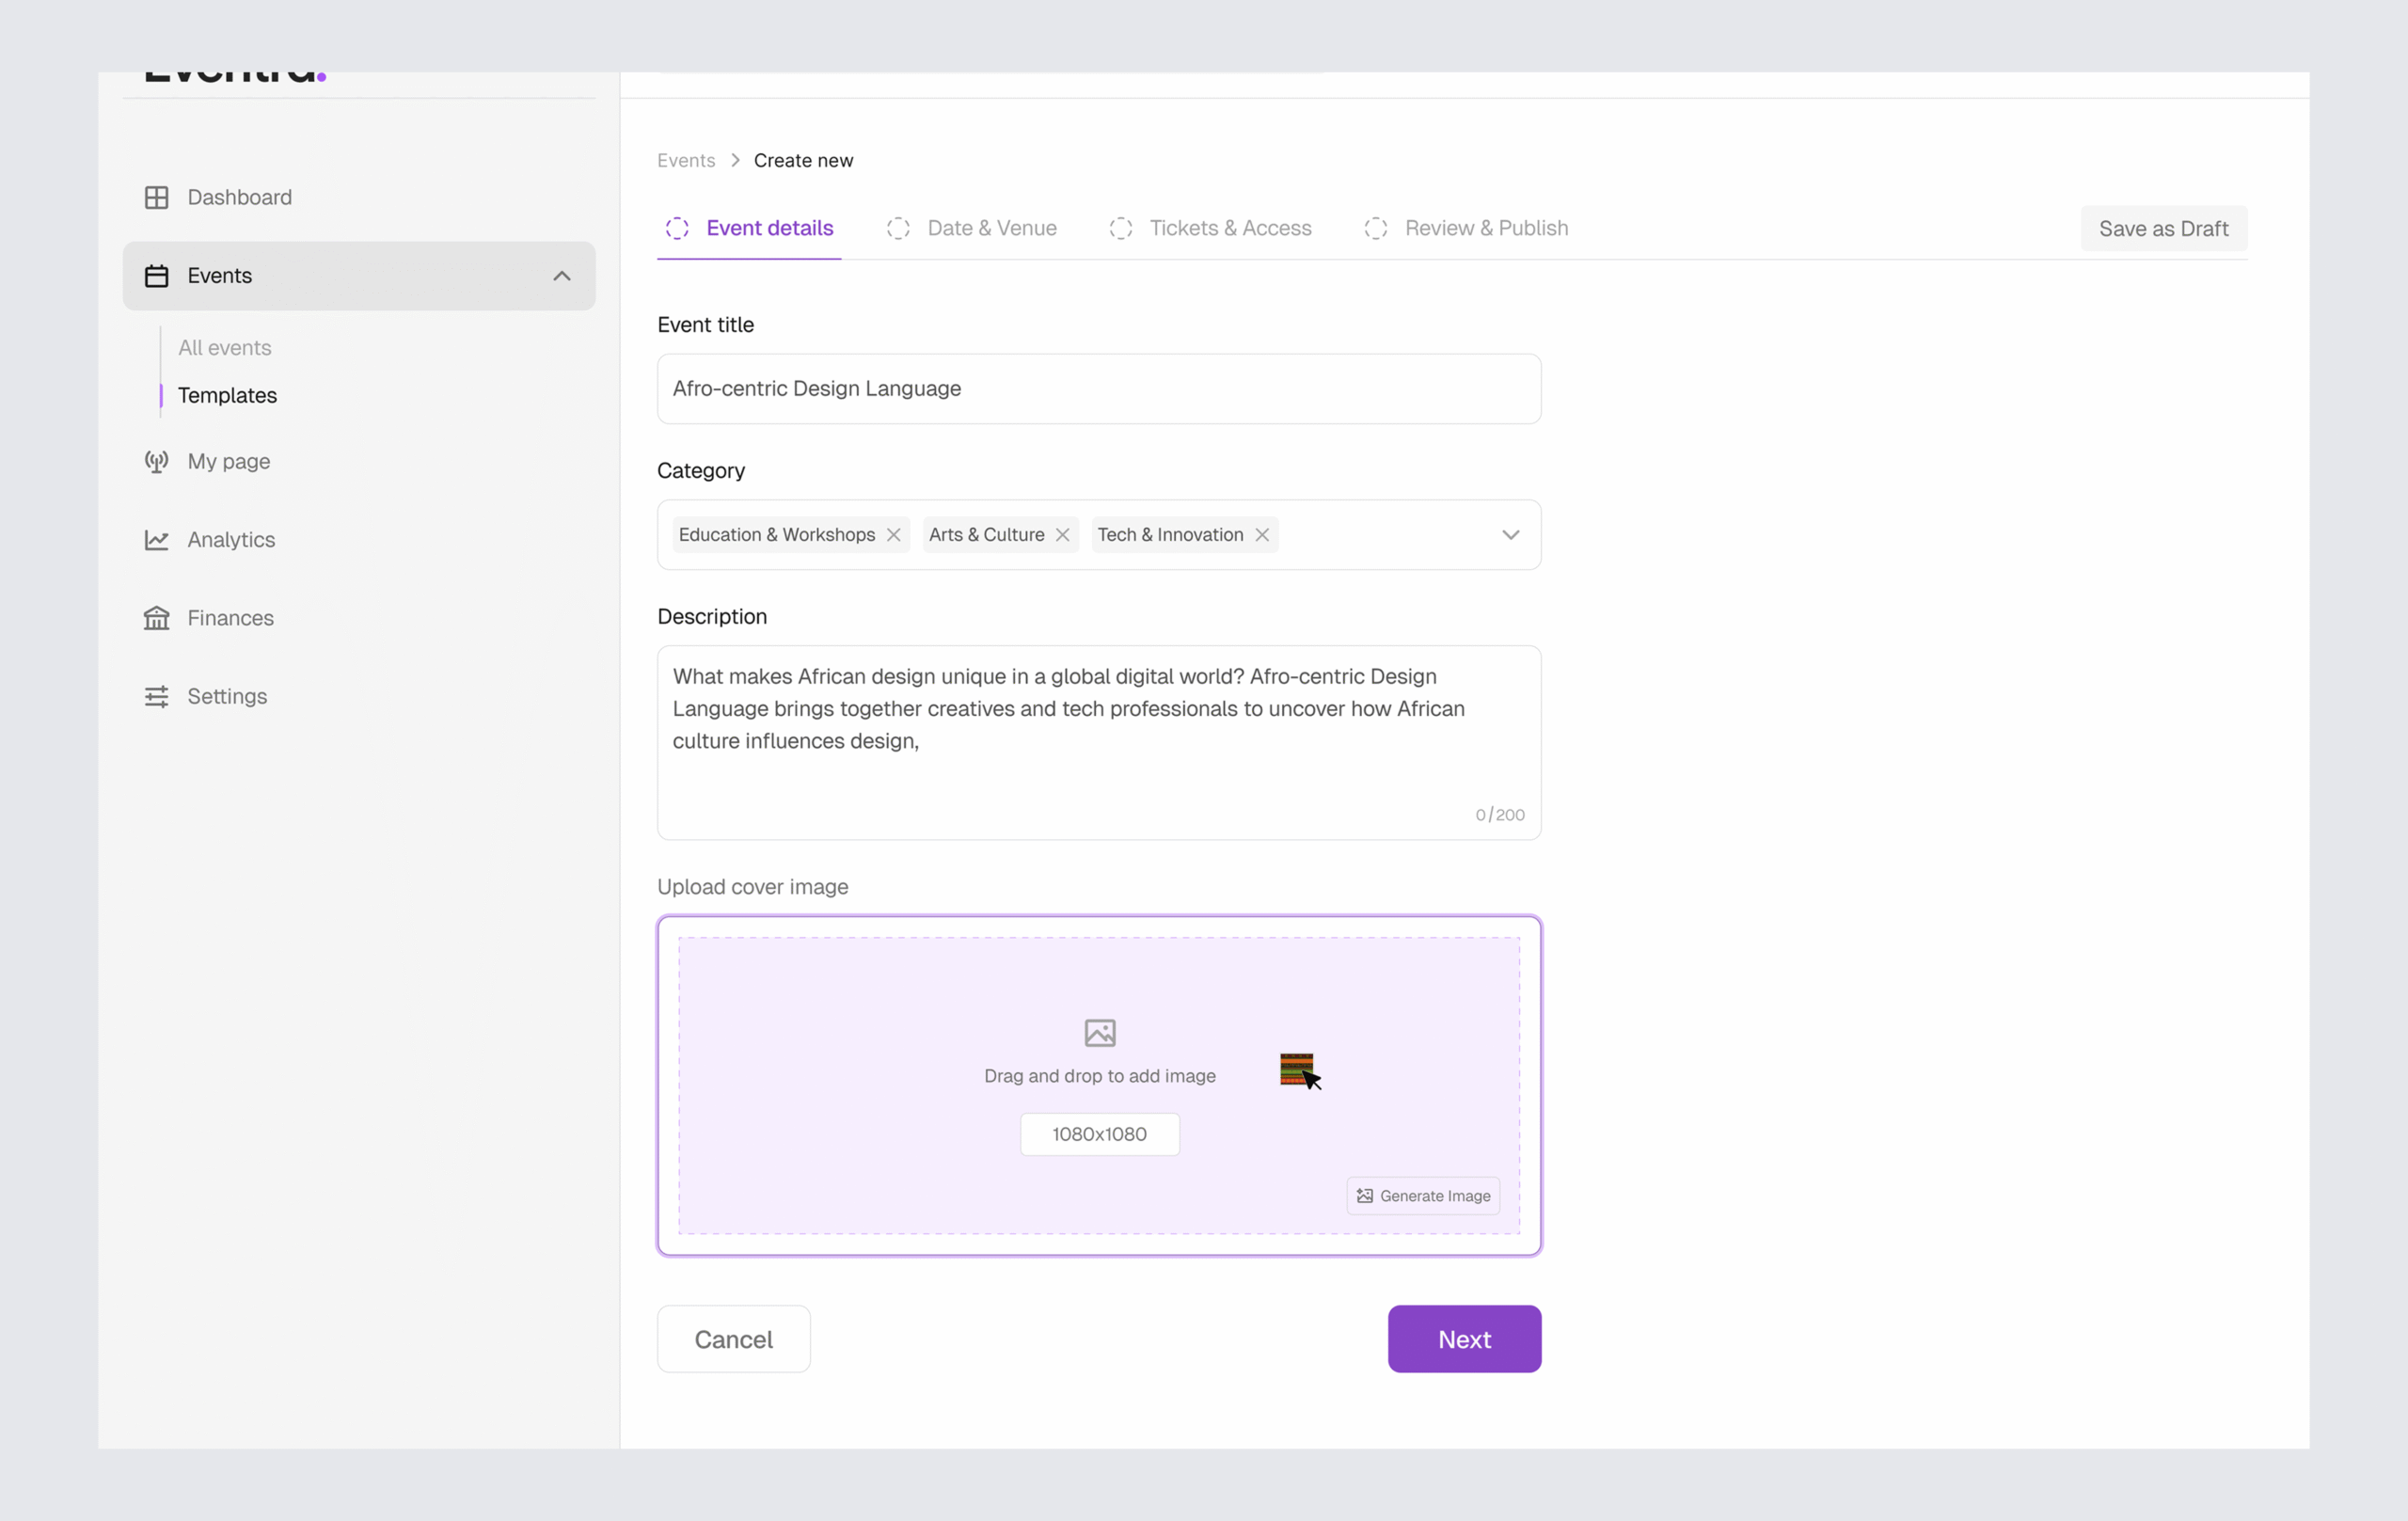2408x1521 pixels.
Task: Click the Settings sliders icon
Action: tap(156, 696)
